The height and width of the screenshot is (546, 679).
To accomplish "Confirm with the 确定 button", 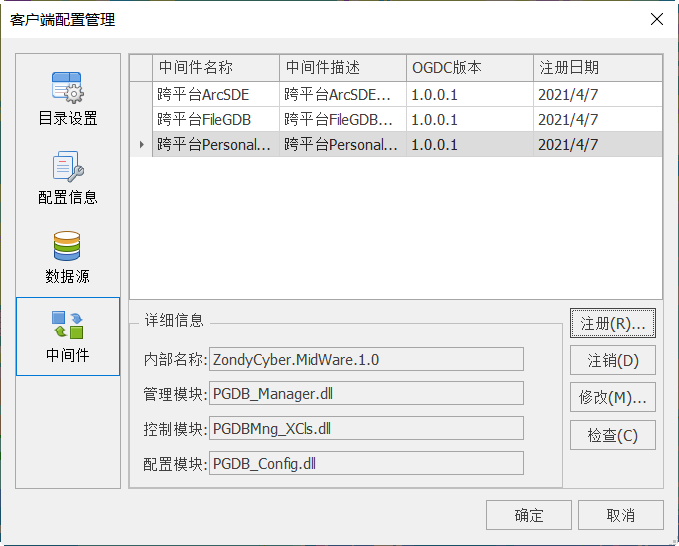I will (529, 515).
